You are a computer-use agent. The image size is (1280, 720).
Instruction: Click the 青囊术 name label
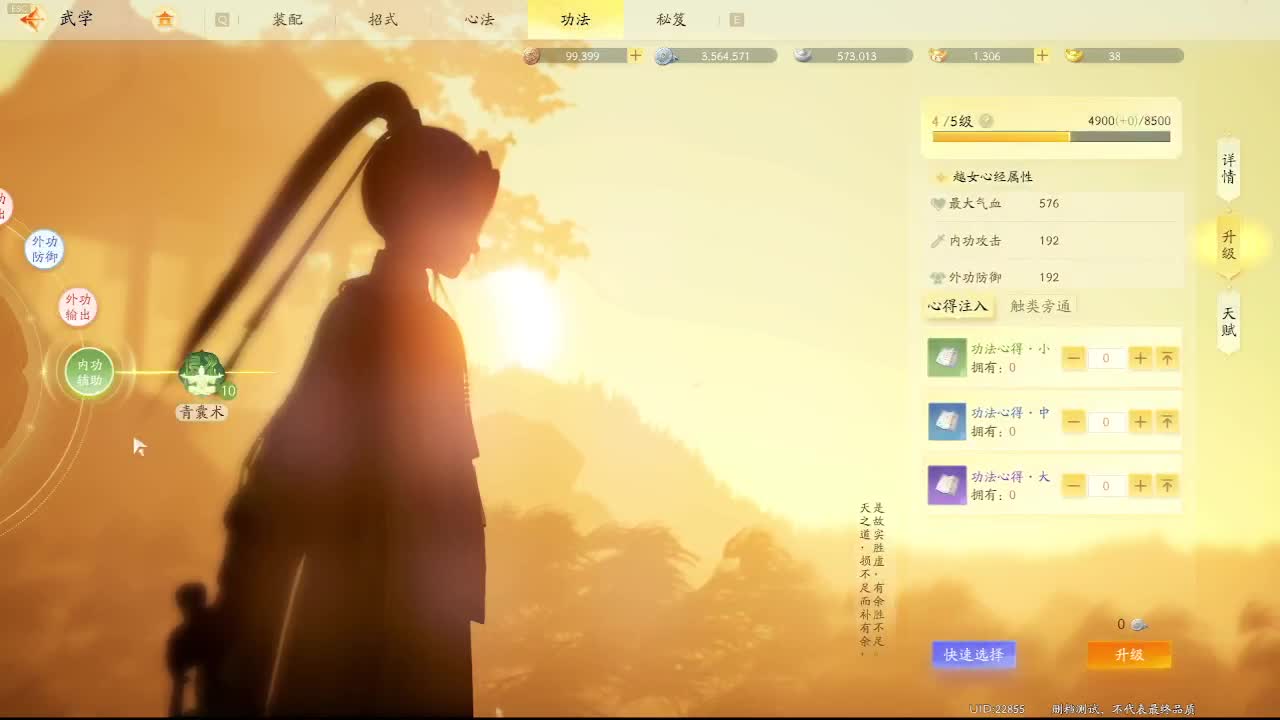(x=201, y=412)
